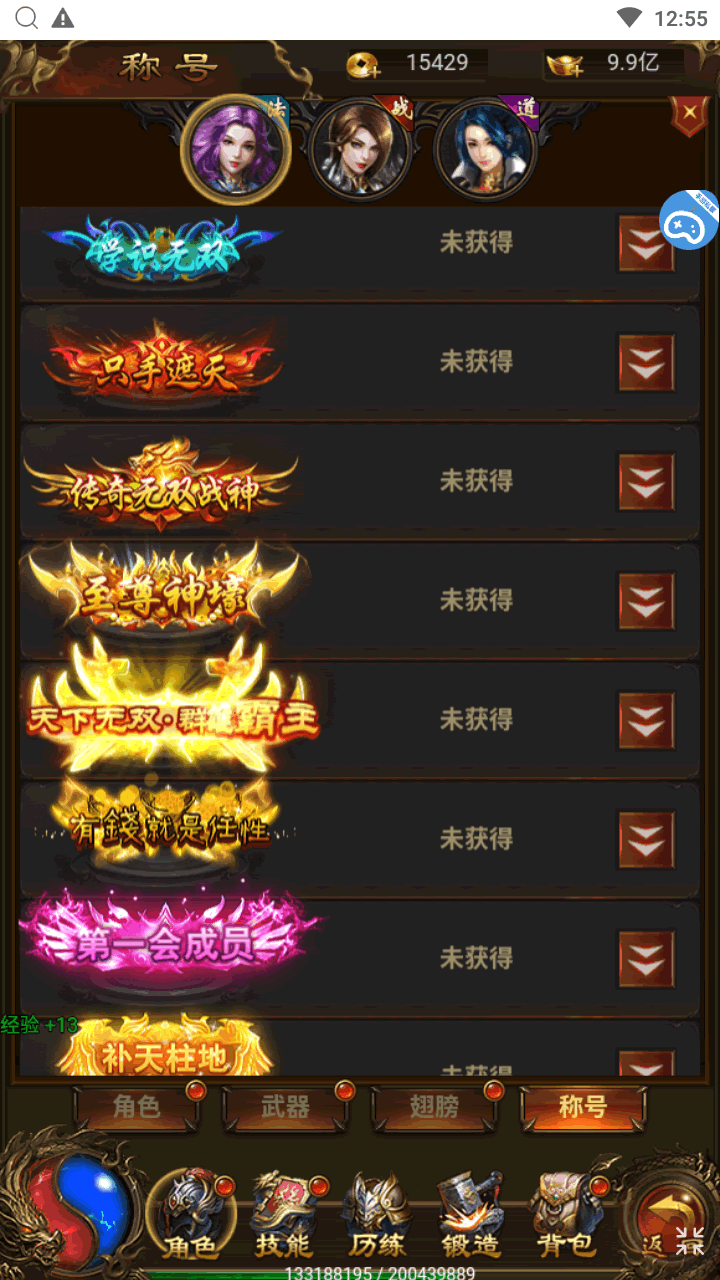The height and width of the screenshot is (1280, 720).
Task: Click the yin-yang dragon orb
Action: pyautogui.click(x=76, y=1202)
